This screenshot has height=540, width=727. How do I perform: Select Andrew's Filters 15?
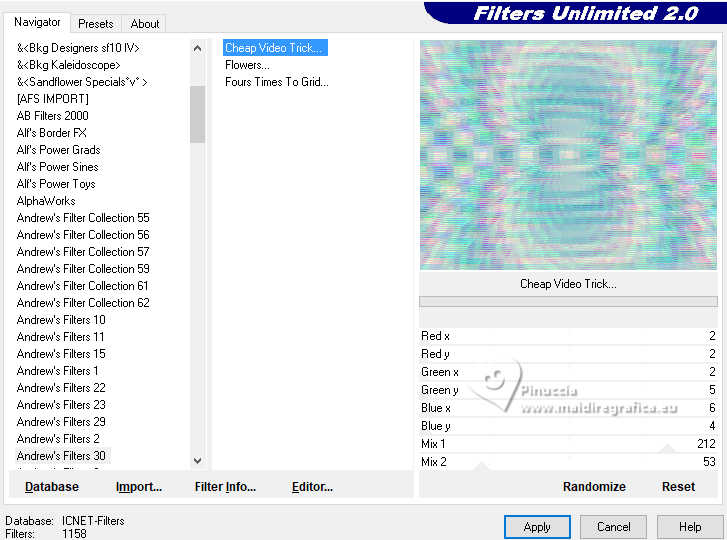(61, 354)
